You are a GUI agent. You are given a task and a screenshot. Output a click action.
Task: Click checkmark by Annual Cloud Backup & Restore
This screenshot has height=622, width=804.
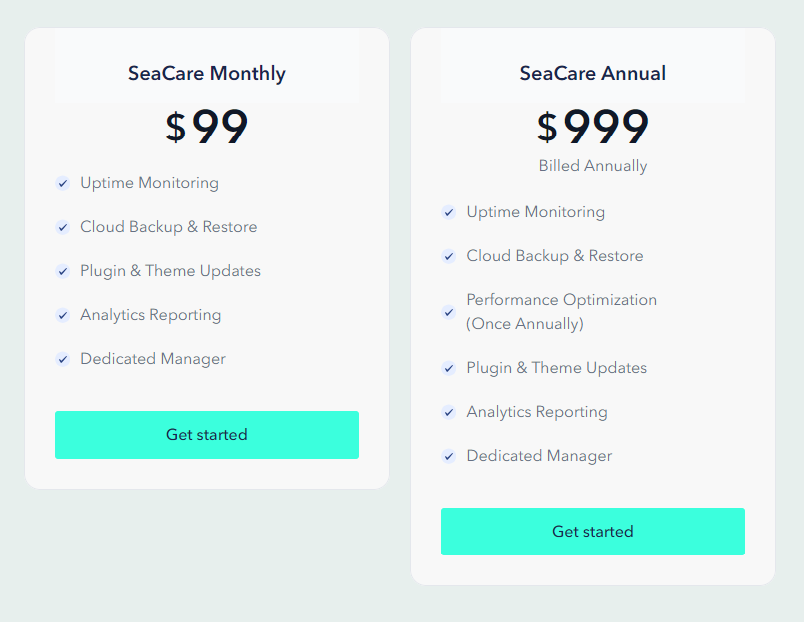tap(448, 256)
